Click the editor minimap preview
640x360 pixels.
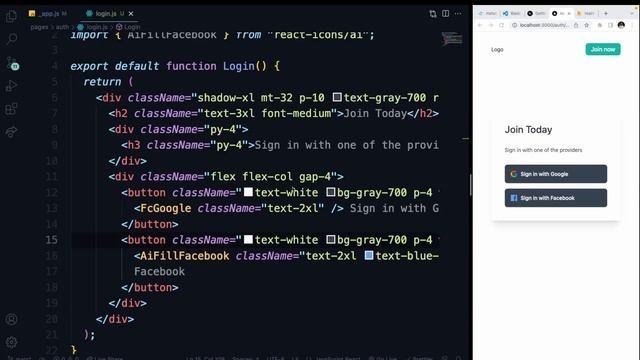[x=451, y=39]
